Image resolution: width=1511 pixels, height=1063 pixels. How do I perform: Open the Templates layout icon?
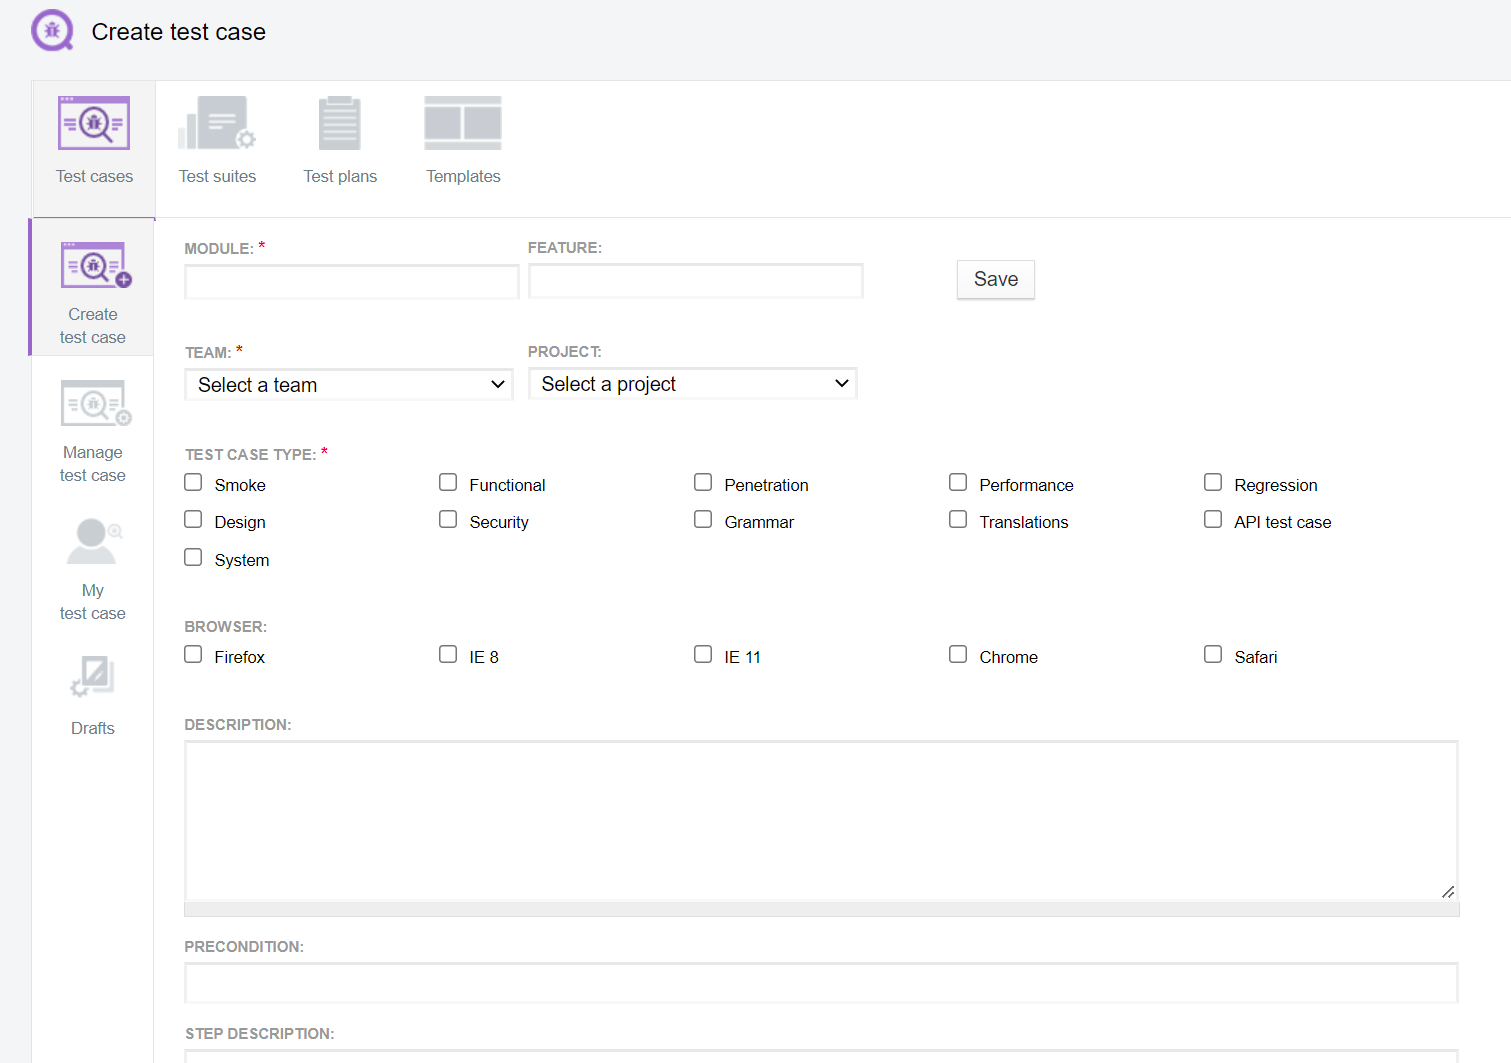(463, 123)
